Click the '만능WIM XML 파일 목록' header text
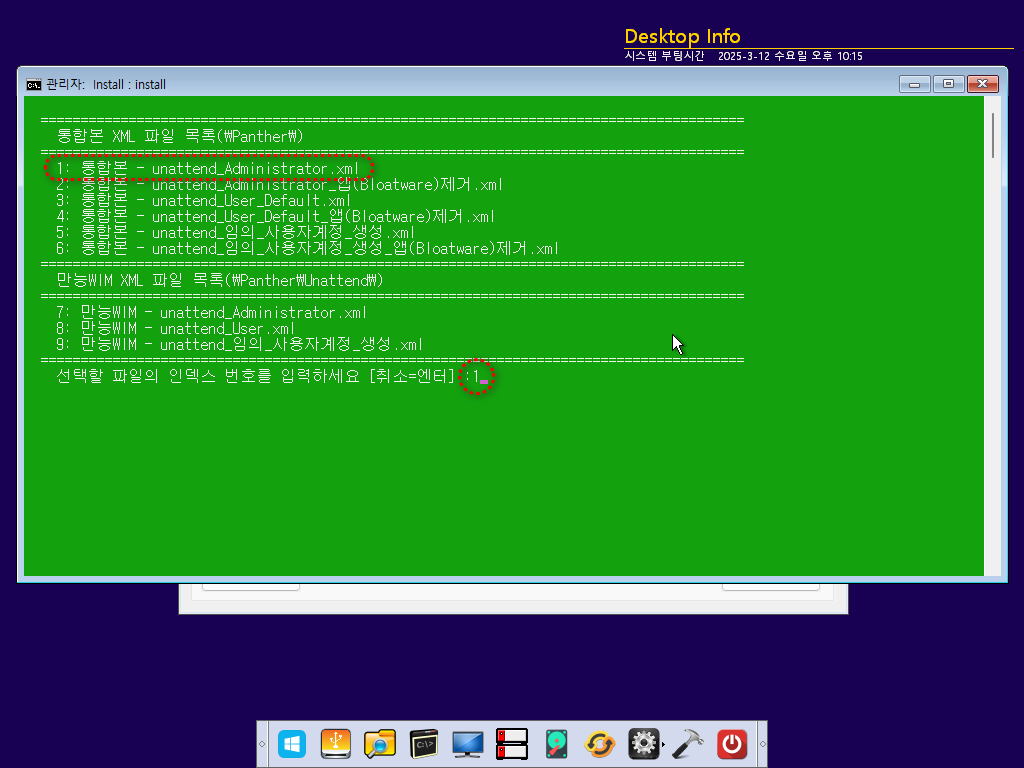1024x768 pixels. point(219,281)
